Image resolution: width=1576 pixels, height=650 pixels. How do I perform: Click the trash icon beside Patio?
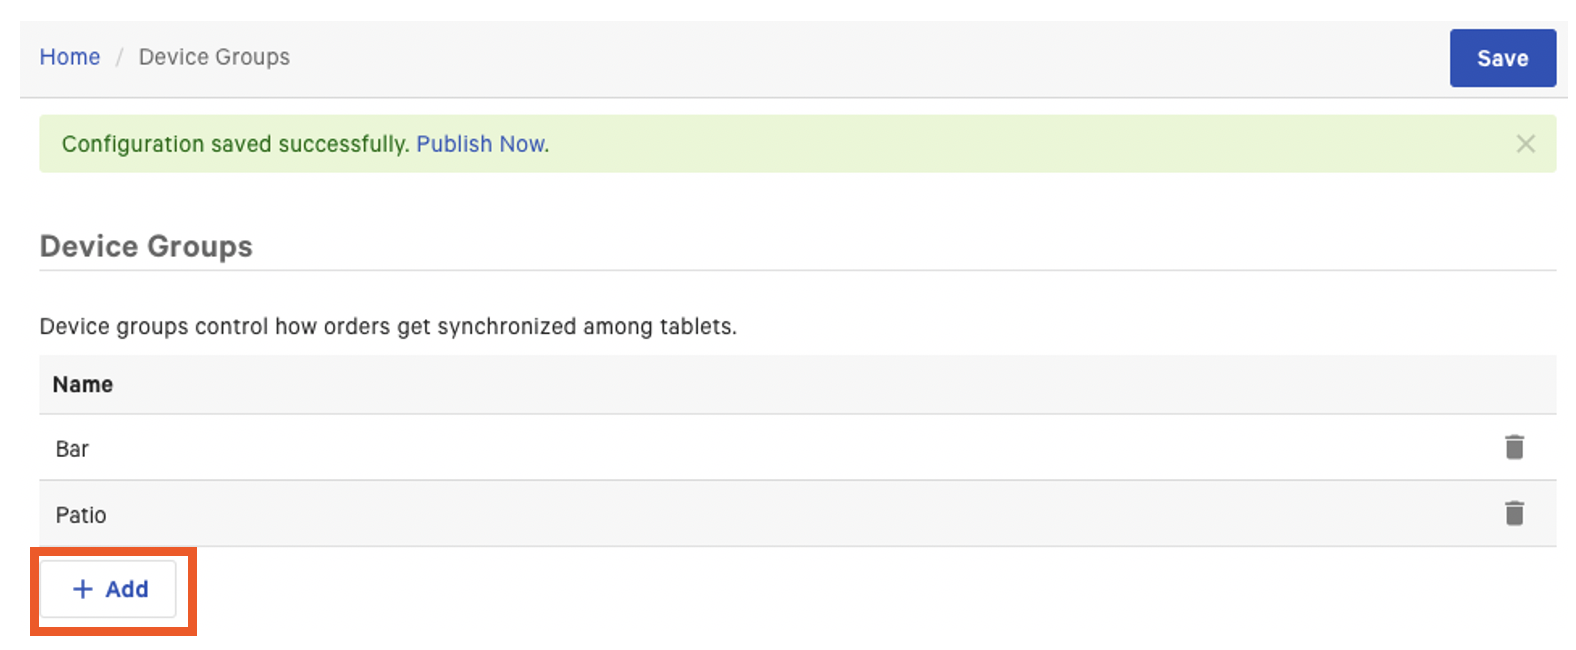click(x=1514, y=513)
